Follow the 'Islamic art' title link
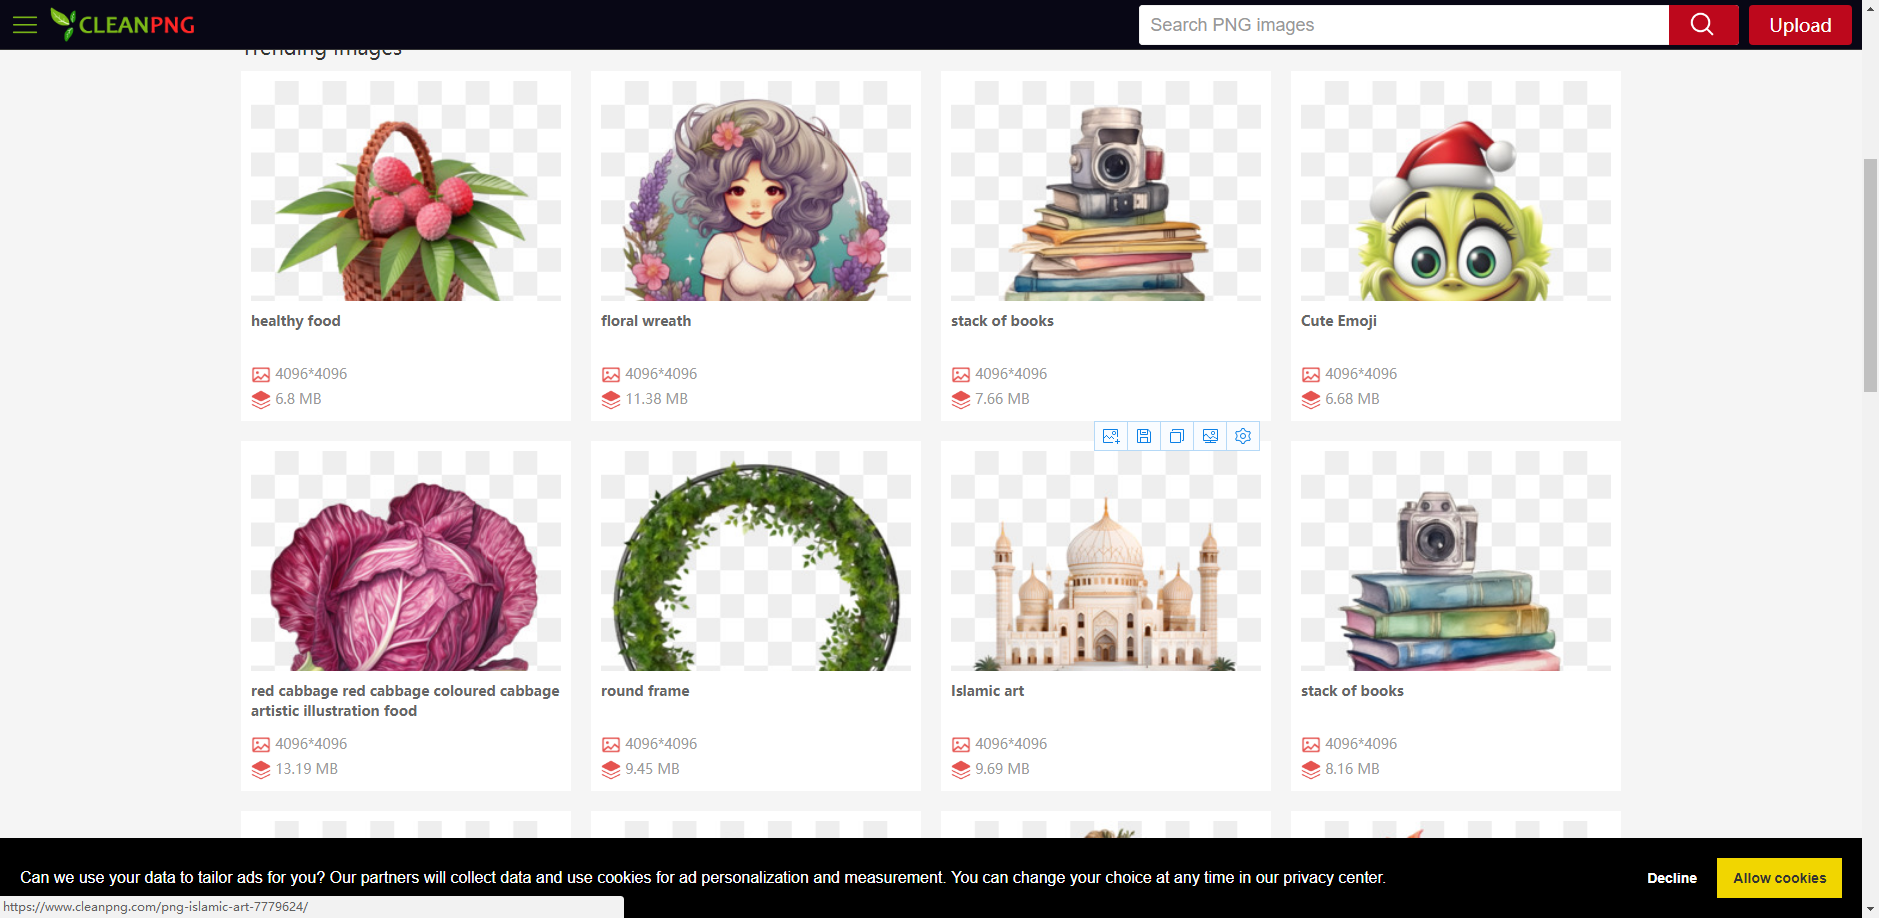 click(987, 691)
